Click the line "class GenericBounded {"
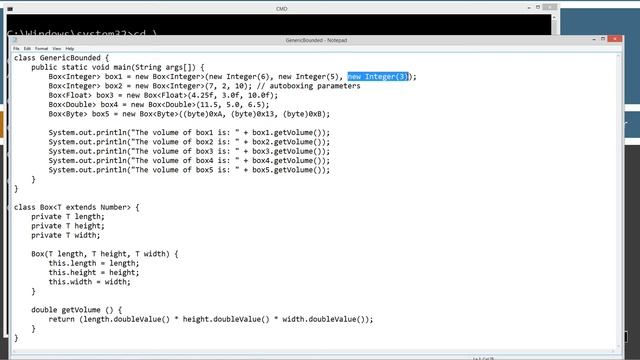This screenshot has height=360, width=640. coord(62,58)
